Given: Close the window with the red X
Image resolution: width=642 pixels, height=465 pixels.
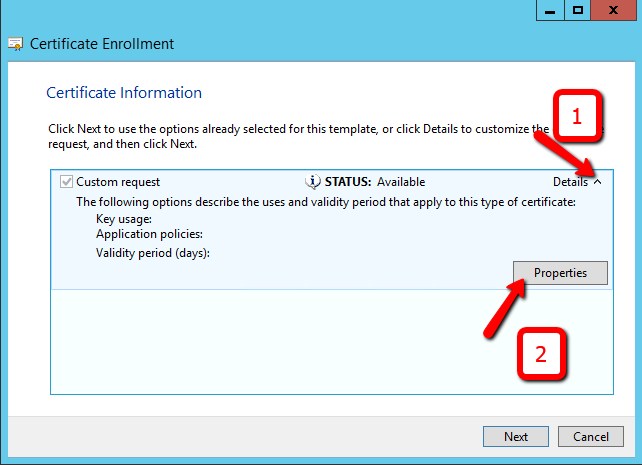Looking at the screenshot, I should pyautogui.click(x=615, y=10).
